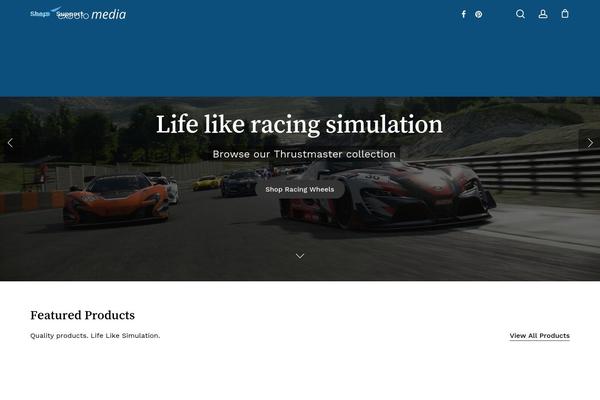Follow the View All Products link
The width and height of the screenshot is (600, 400).
(x=539, y=336)
